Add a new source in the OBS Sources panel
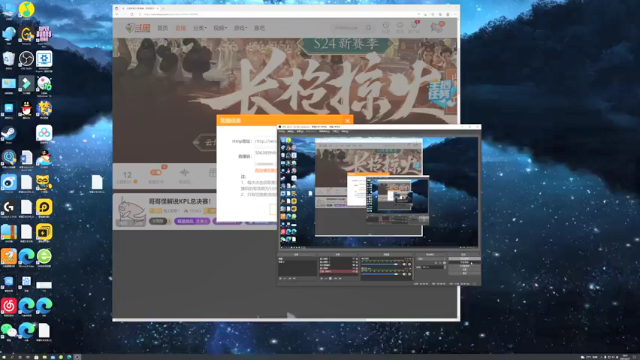The height and width of the screenshot is (360, 640). tap(321, 278)
